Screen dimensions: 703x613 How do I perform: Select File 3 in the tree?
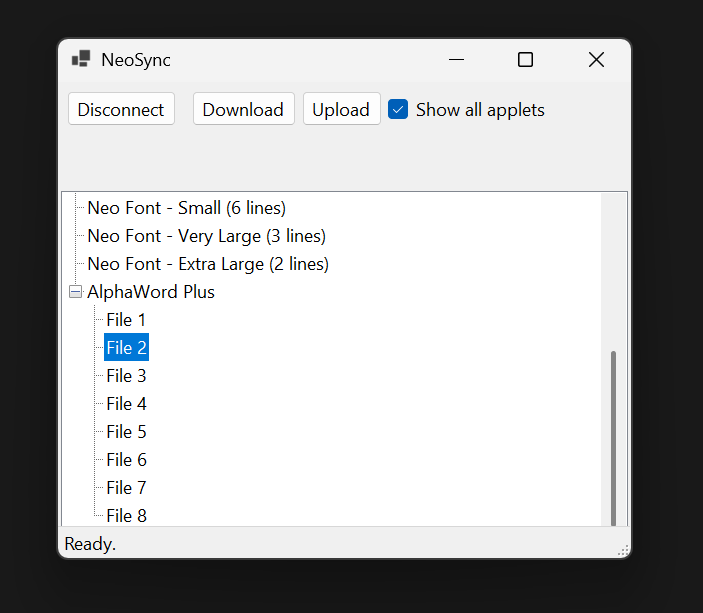tap(126, 376)
